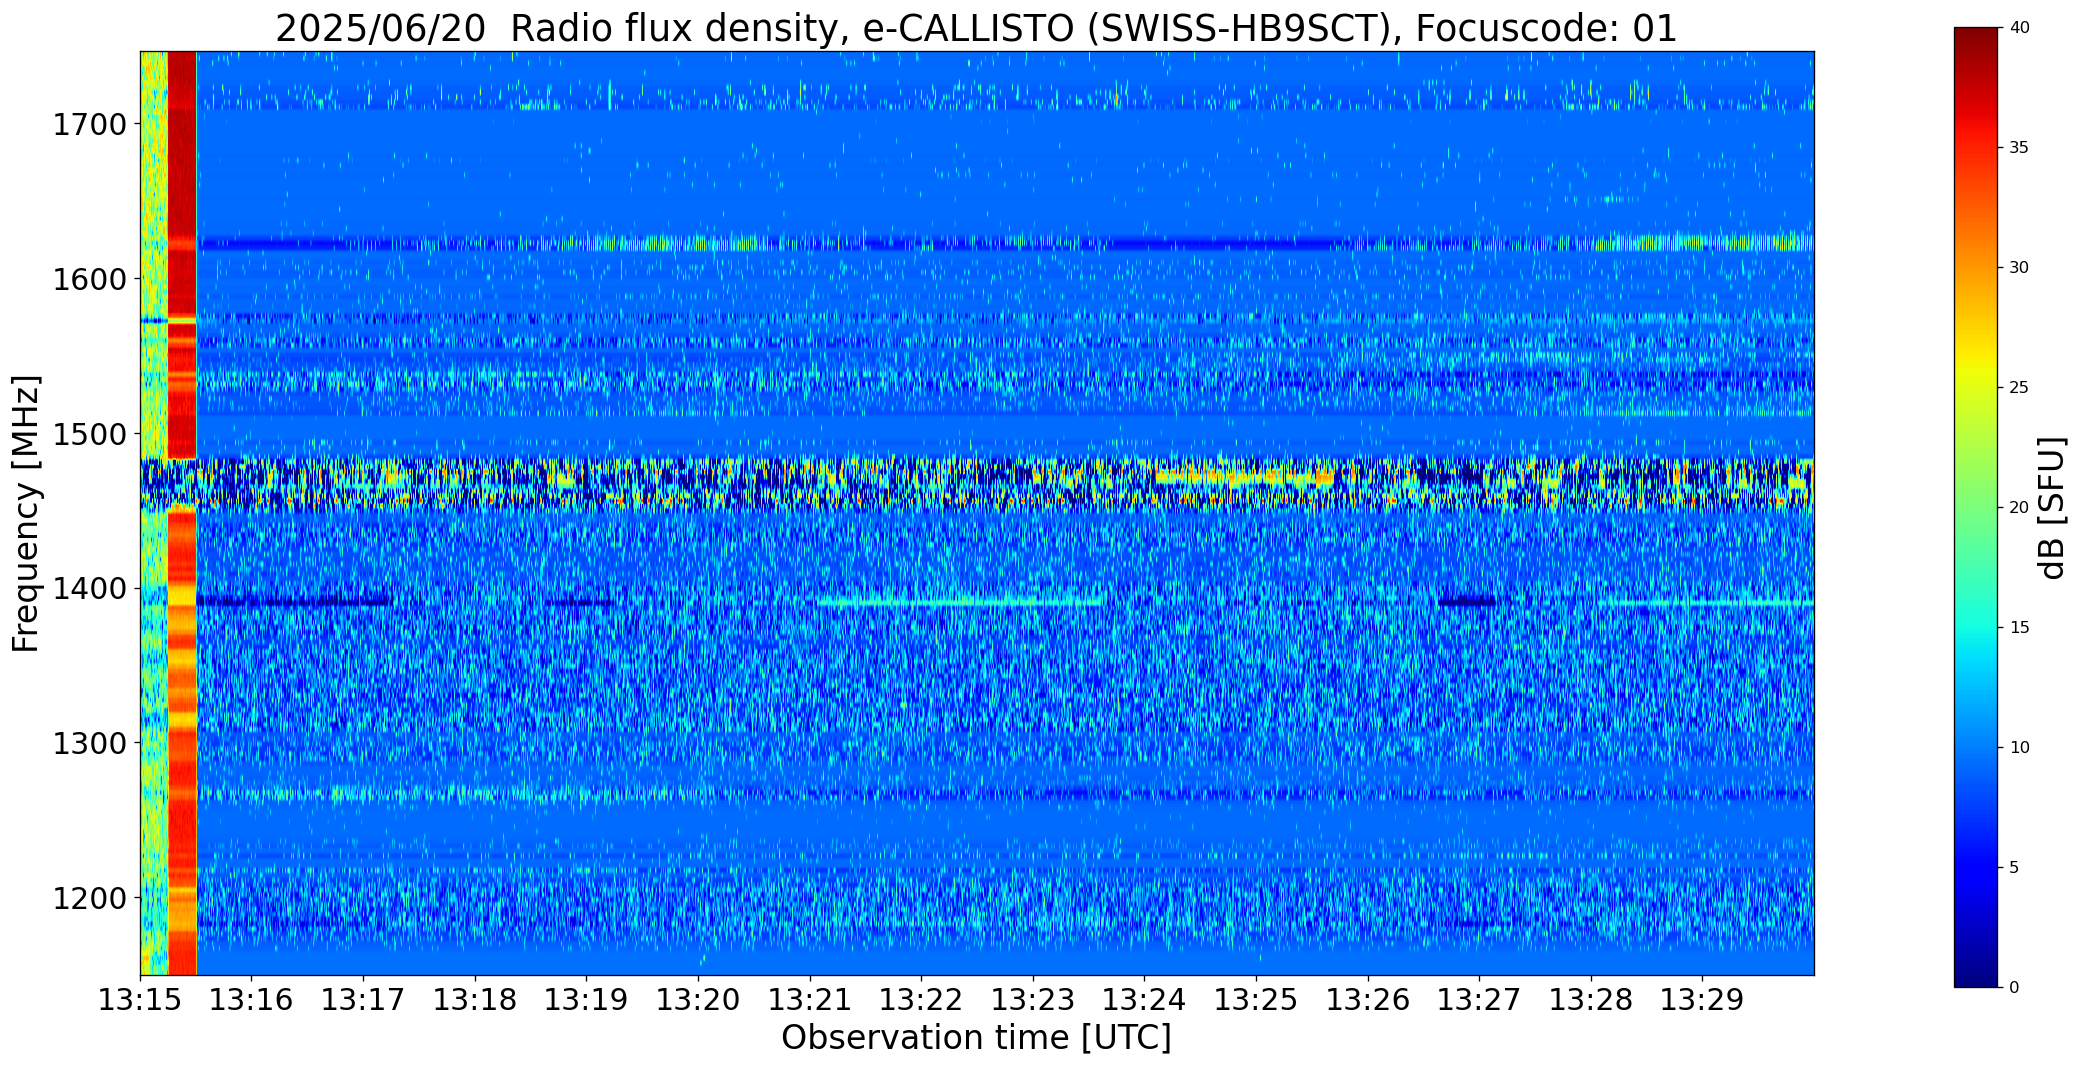The image size is (2082, 1067).
Task: Click the 1400 frequency tick label
Action: coord(89,589)
